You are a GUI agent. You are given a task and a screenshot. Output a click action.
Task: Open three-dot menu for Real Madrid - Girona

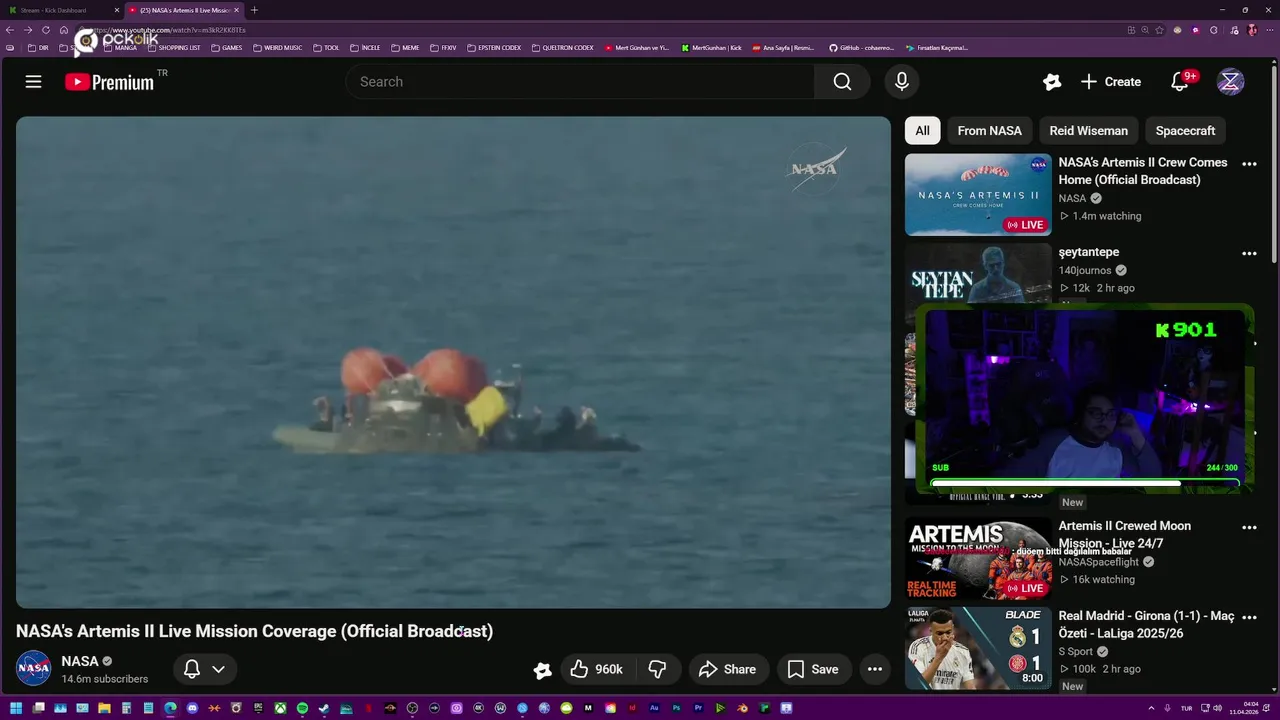[1249, 618]
